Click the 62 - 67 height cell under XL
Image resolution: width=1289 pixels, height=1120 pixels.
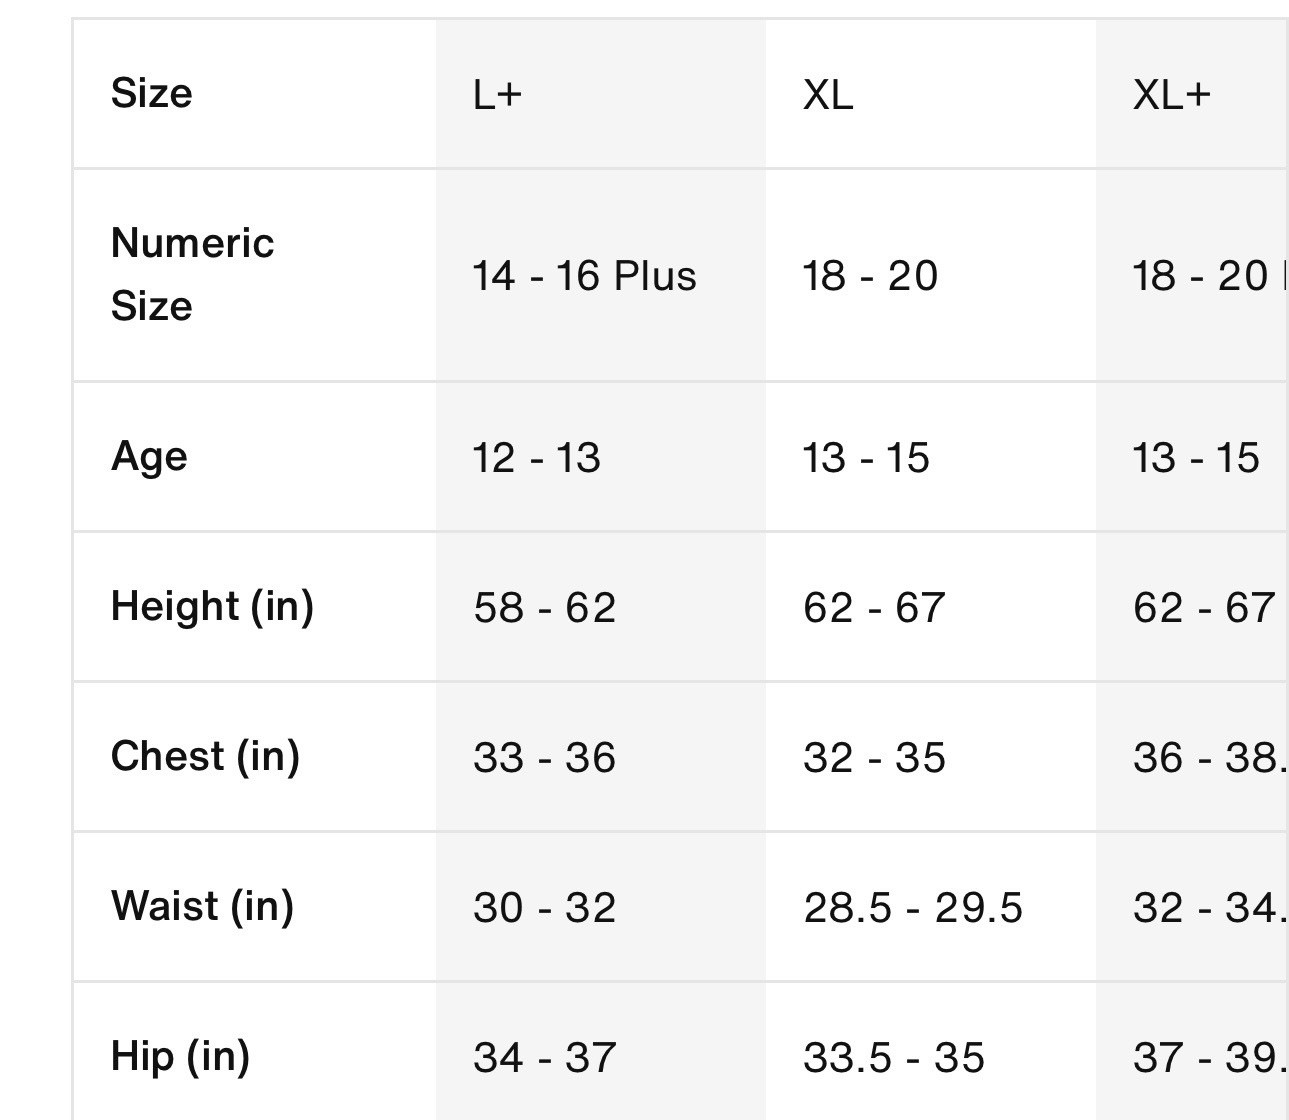coord(930,607)
